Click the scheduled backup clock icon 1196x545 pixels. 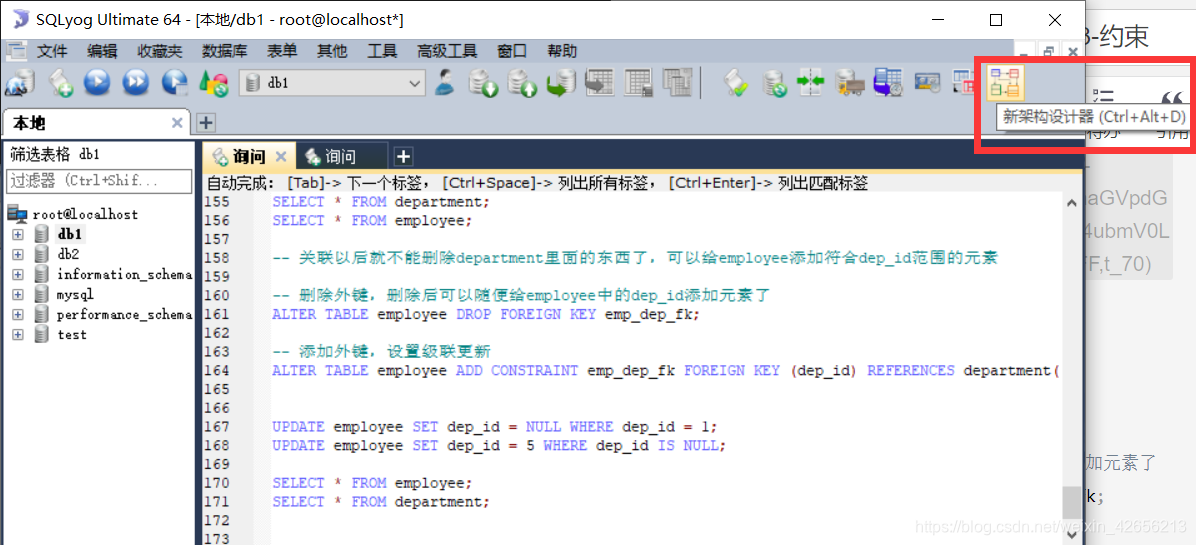tap(888, 82)
